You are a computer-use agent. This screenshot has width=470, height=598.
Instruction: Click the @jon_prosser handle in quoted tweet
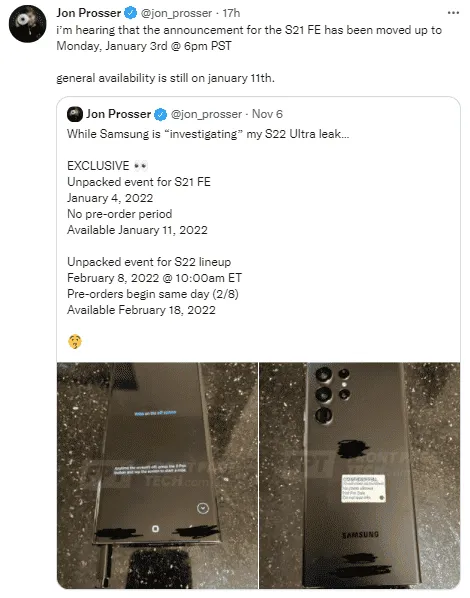[206, 114]
